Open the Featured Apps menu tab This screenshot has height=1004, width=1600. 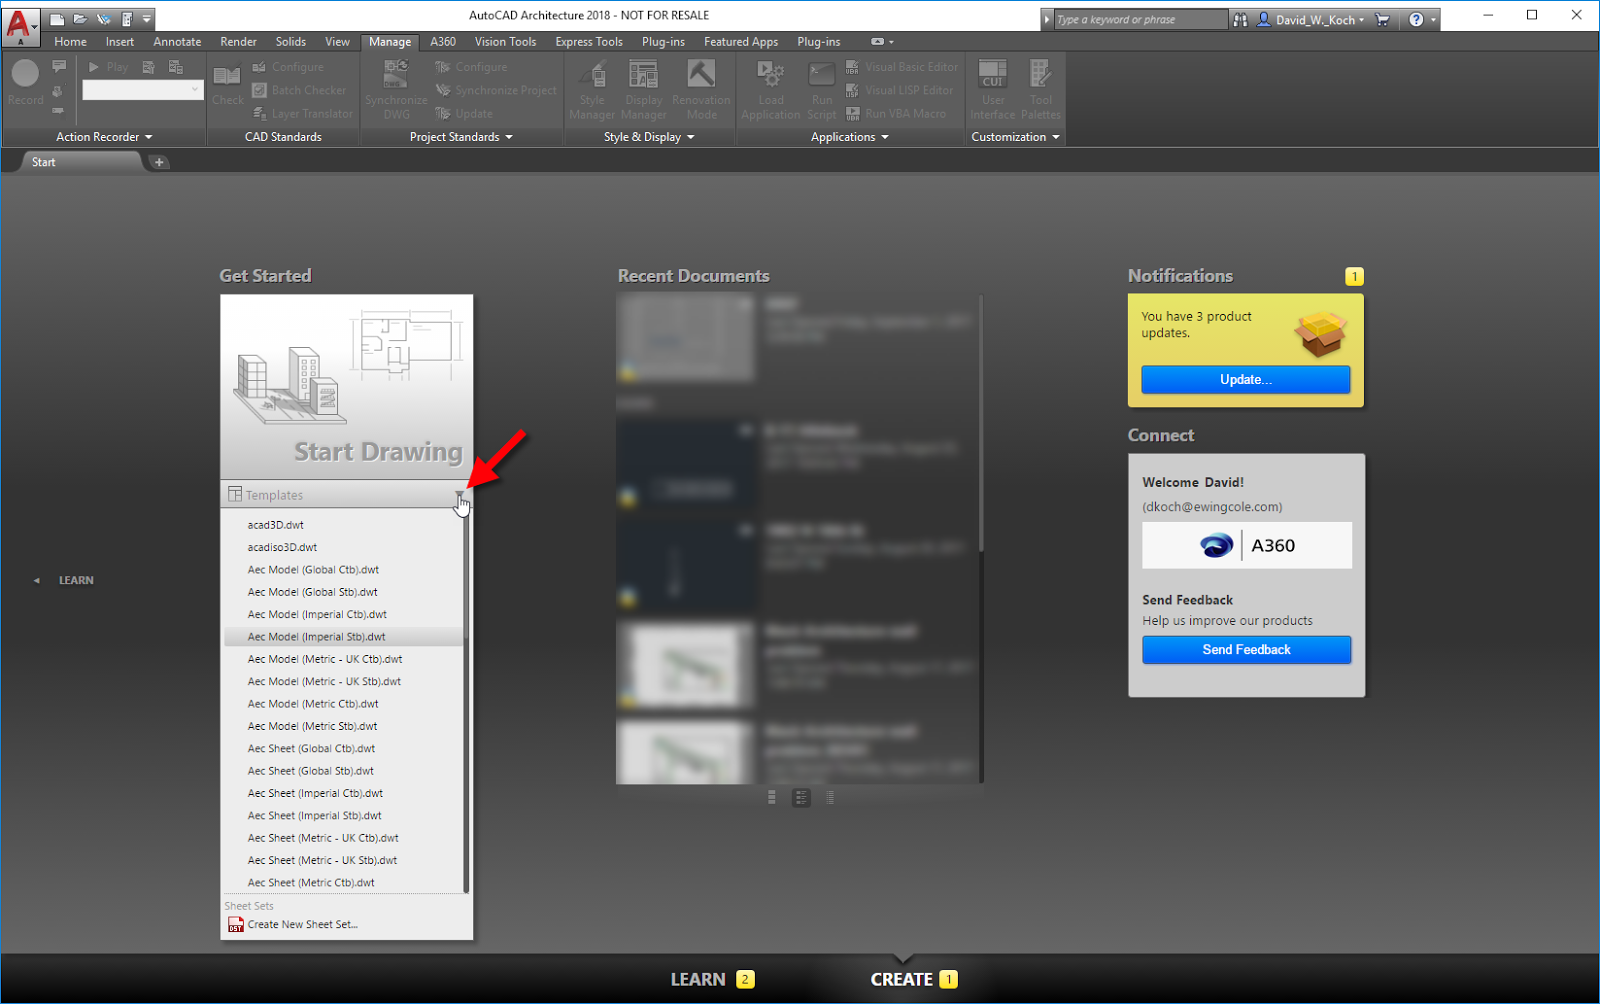pos(741,41)
